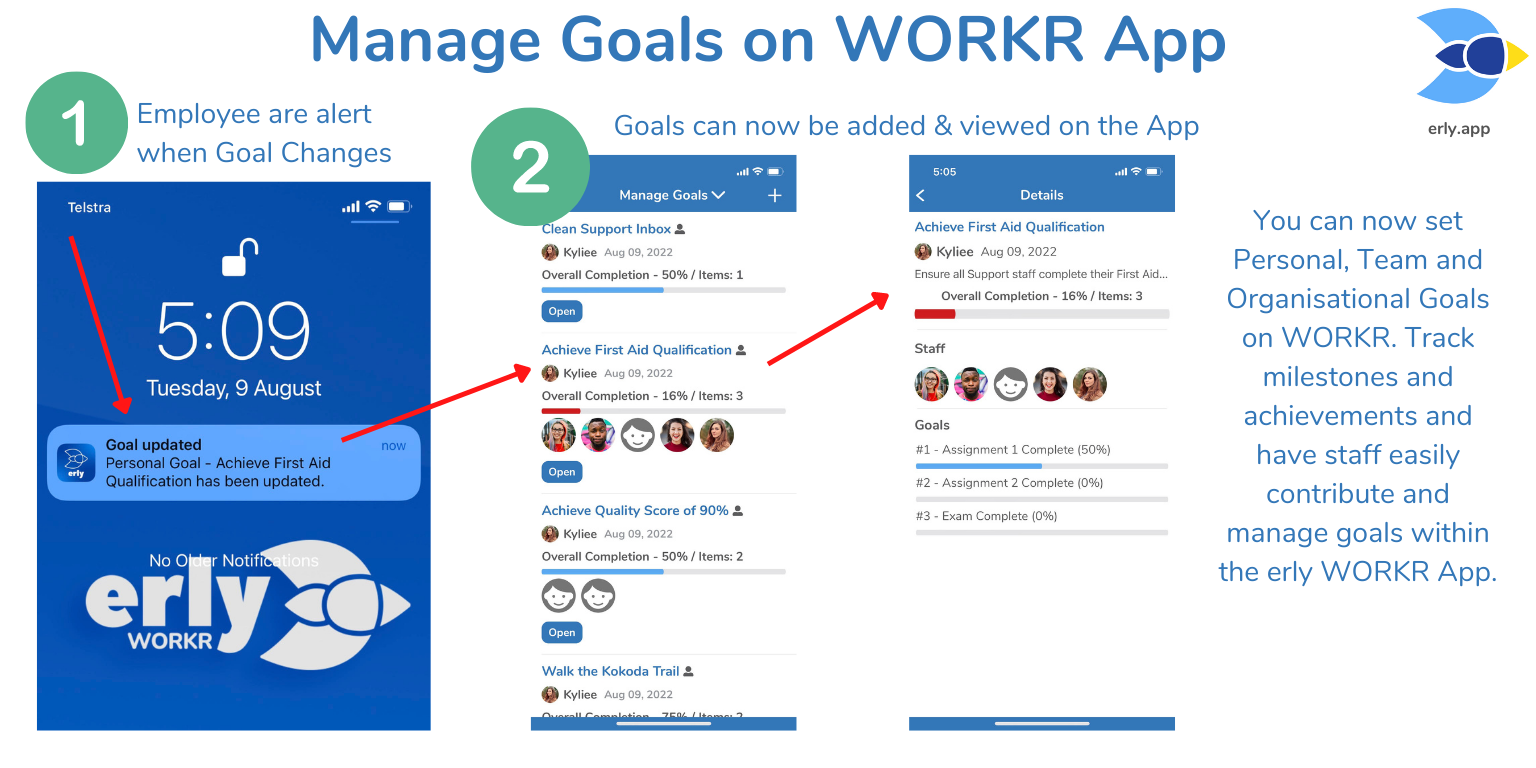Screen dimensions: 1536x768
Task: Select the Achieve Quality Score of 90% title
Action: [x=635, y=511]
